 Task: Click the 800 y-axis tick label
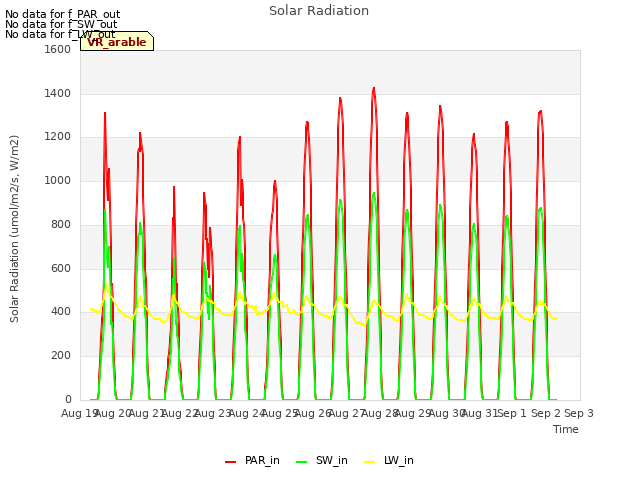[x=61, y=224]
